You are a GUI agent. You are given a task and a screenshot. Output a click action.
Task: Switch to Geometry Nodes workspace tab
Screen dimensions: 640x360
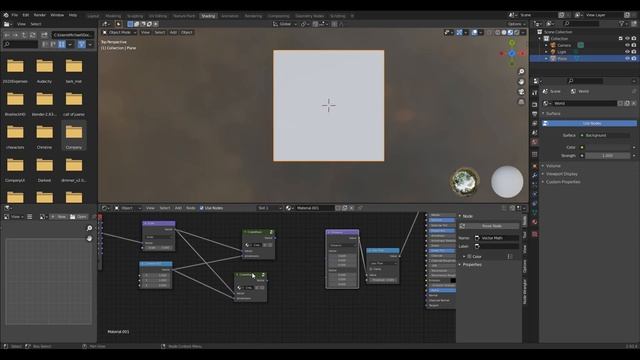310,16
